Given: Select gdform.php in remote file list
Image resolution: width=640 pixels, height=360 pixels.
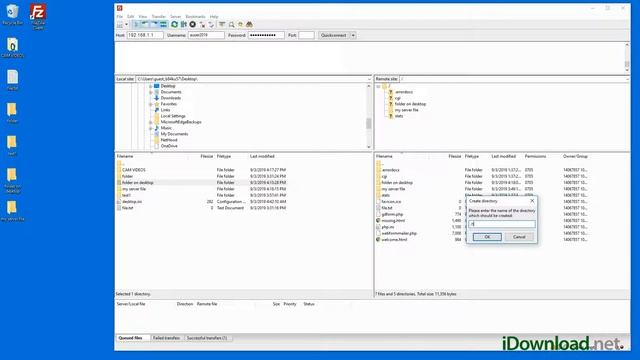Looking at the screenshot, I should coord(392,214).
